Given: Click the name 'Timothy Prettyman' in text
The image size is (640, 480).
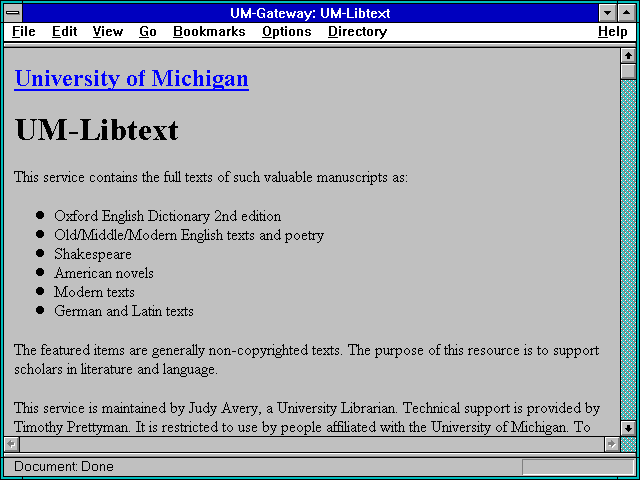Looking at the screenshot, I should click(x=72, y=427).
